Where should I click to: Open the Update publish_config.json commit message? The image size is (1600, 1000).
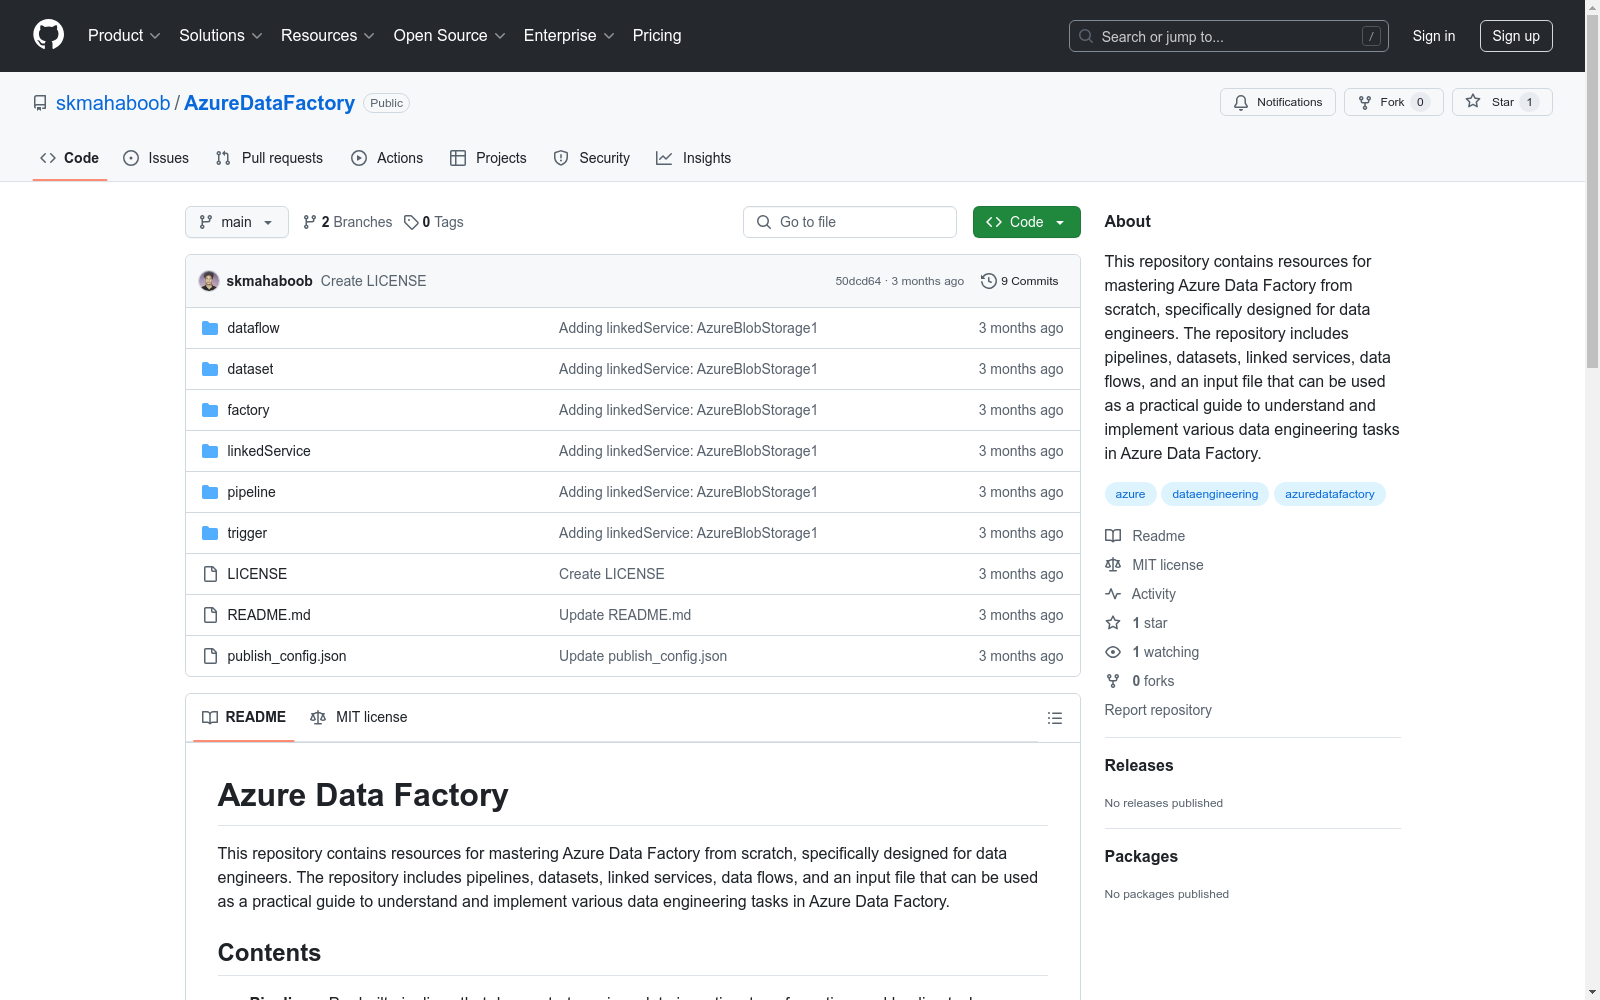[x=643, y=656]
